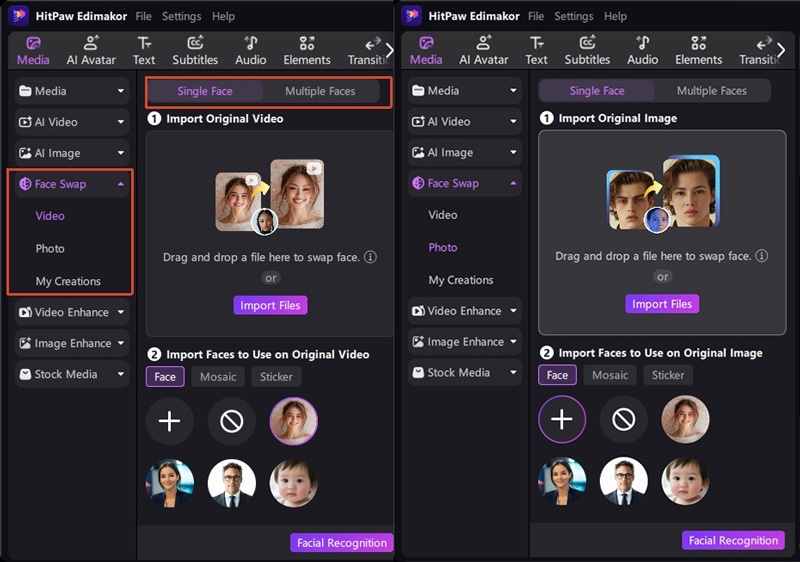Image resolution: width=800 pixels, height=562 pixels.
Task: Click toolbar next arrow in right window
Action: point(781,50)
